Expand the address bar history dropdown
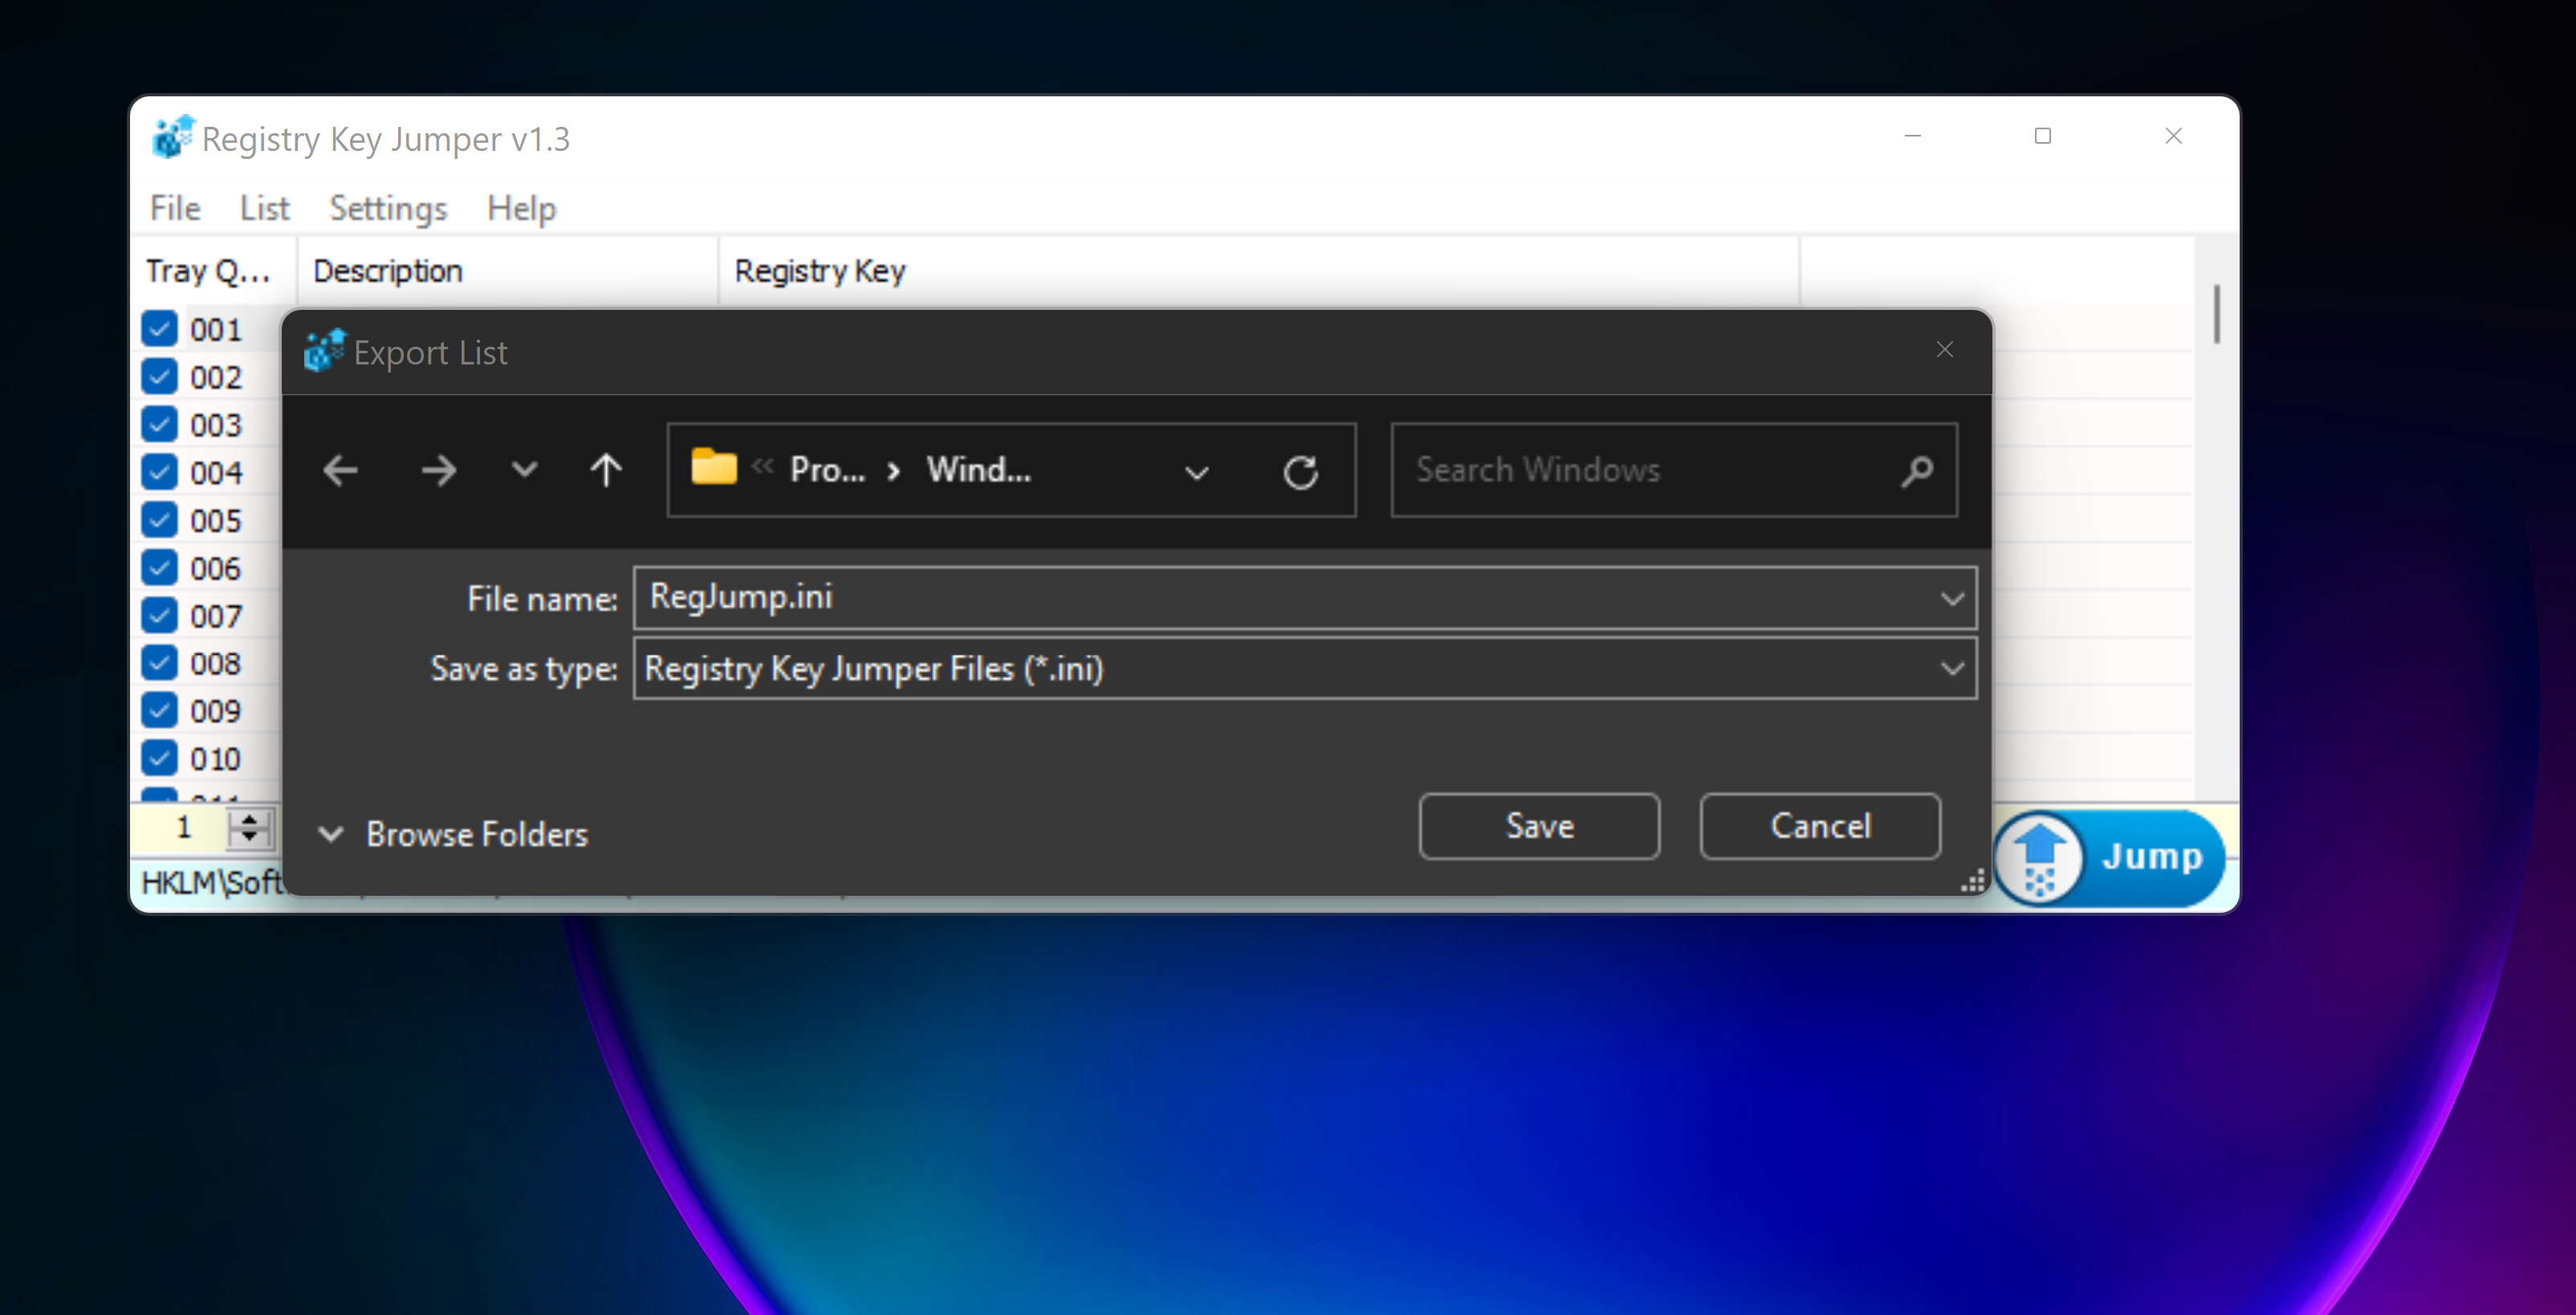Image resolution: width=2576 pixels, height=1315 pixels. [1197, 472]
